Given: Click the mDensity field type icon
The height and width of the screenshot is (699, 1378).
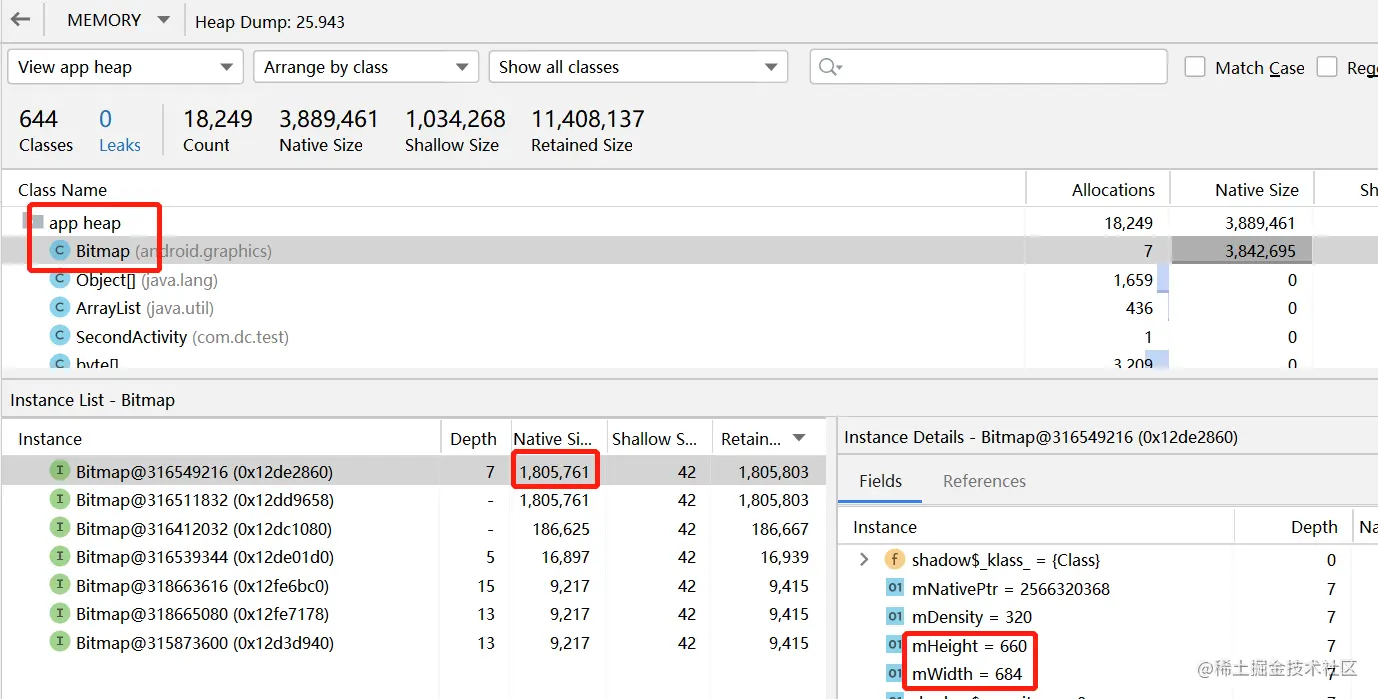Looking at the screenshot, I should click(895, 617).
